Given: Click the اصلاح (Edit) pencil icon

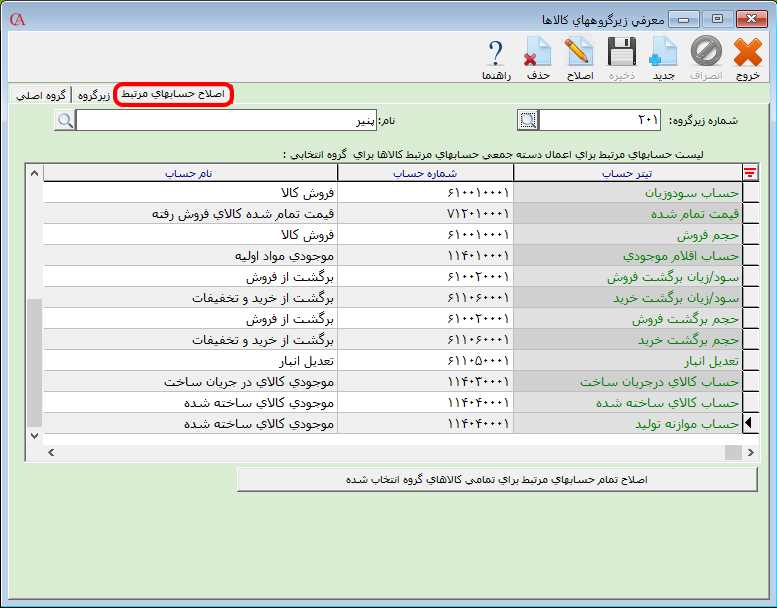Looking at the screenshot, I should coord(580,58).
